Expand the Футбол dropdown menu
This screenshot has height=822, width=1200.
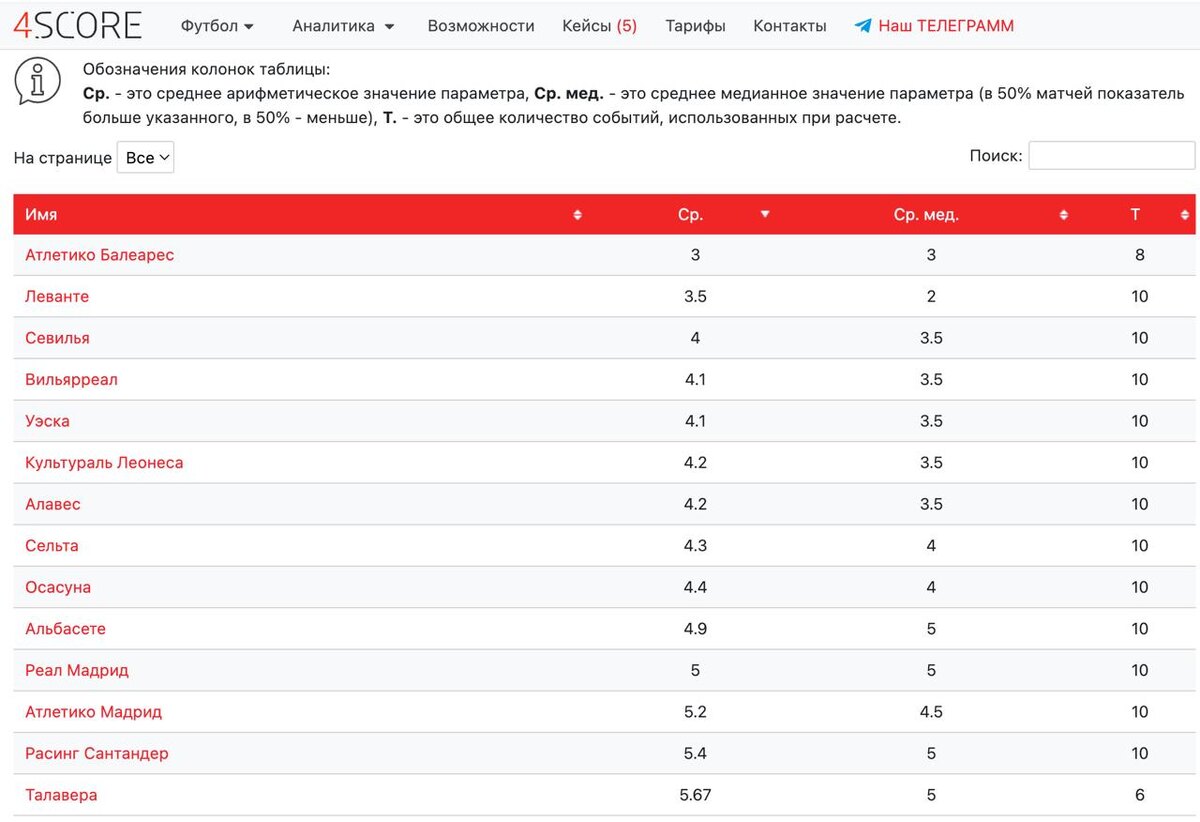(217, 26)
